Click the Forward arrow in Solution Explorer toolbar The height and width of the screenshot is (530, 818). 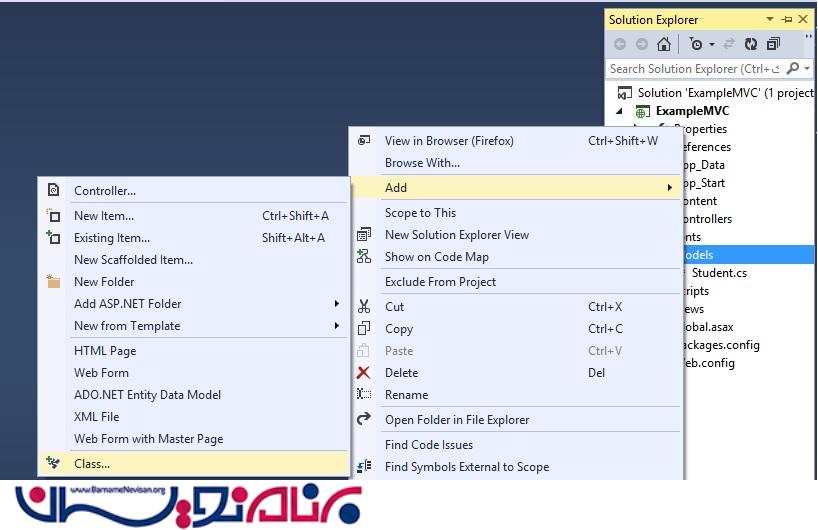click(x=642, y=44)
